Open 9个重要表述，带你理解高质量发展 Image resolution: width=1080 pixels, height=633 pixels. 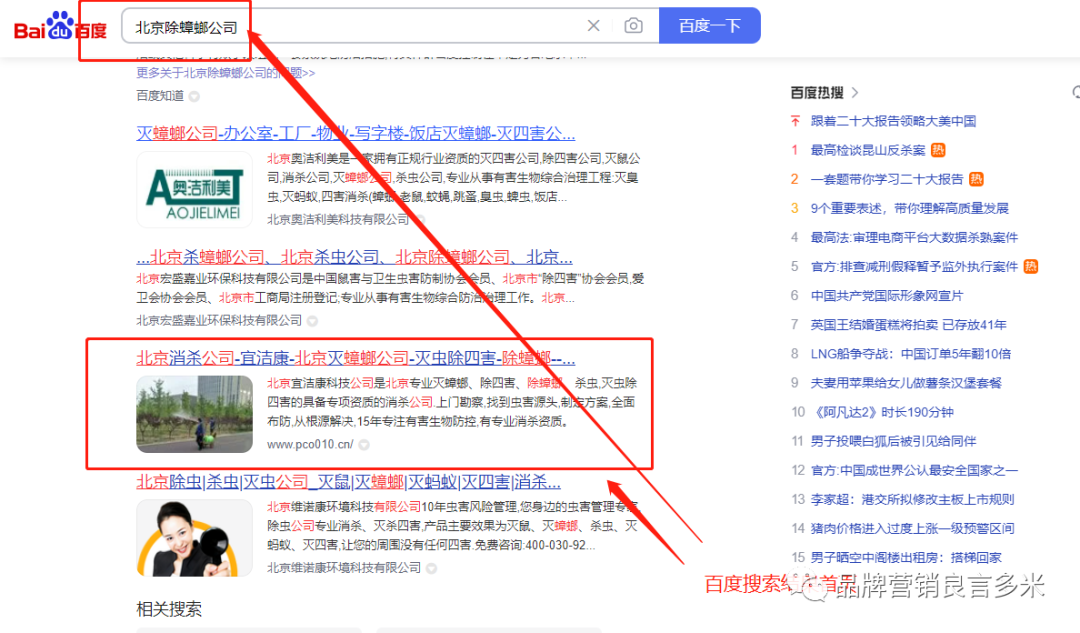tap(909, 208)
